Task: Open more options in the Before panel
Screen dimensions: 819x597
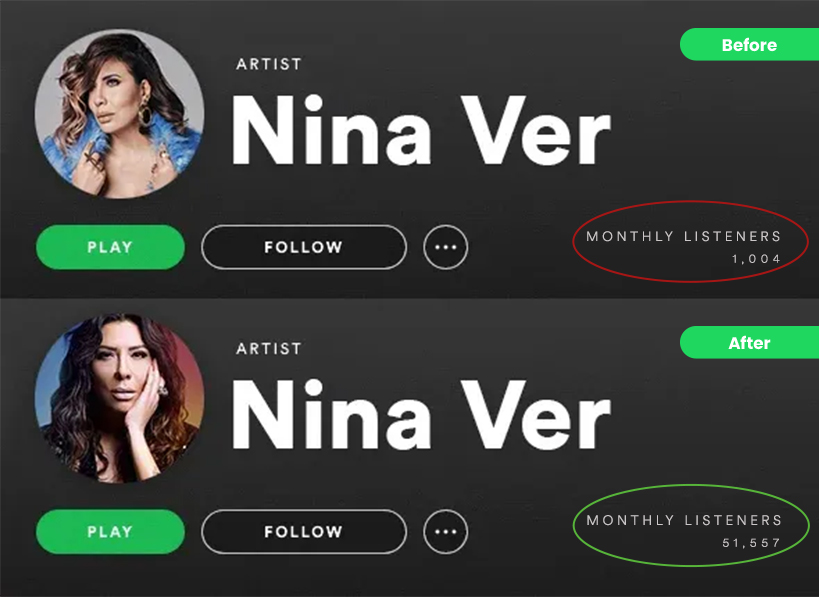Action: tap(446, 247)
